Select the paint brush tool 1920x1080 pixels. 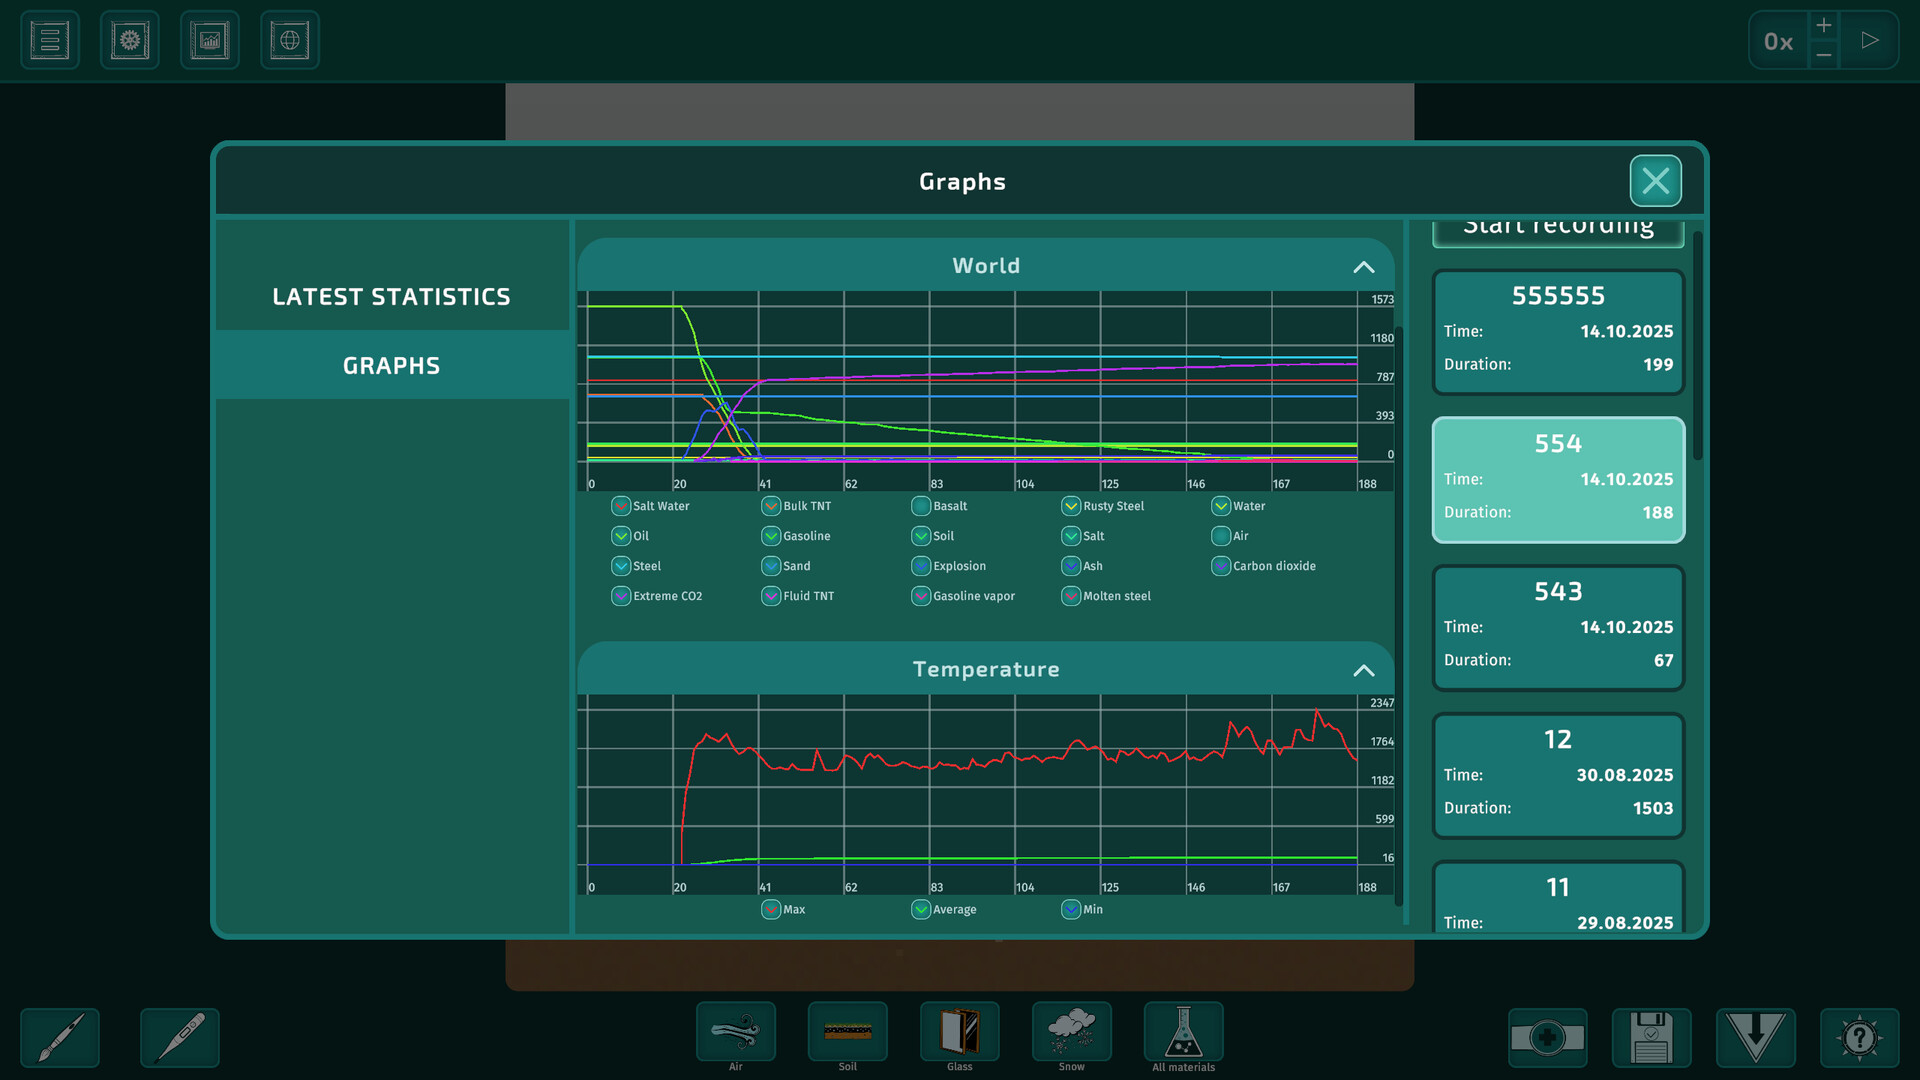(59, 1037)
